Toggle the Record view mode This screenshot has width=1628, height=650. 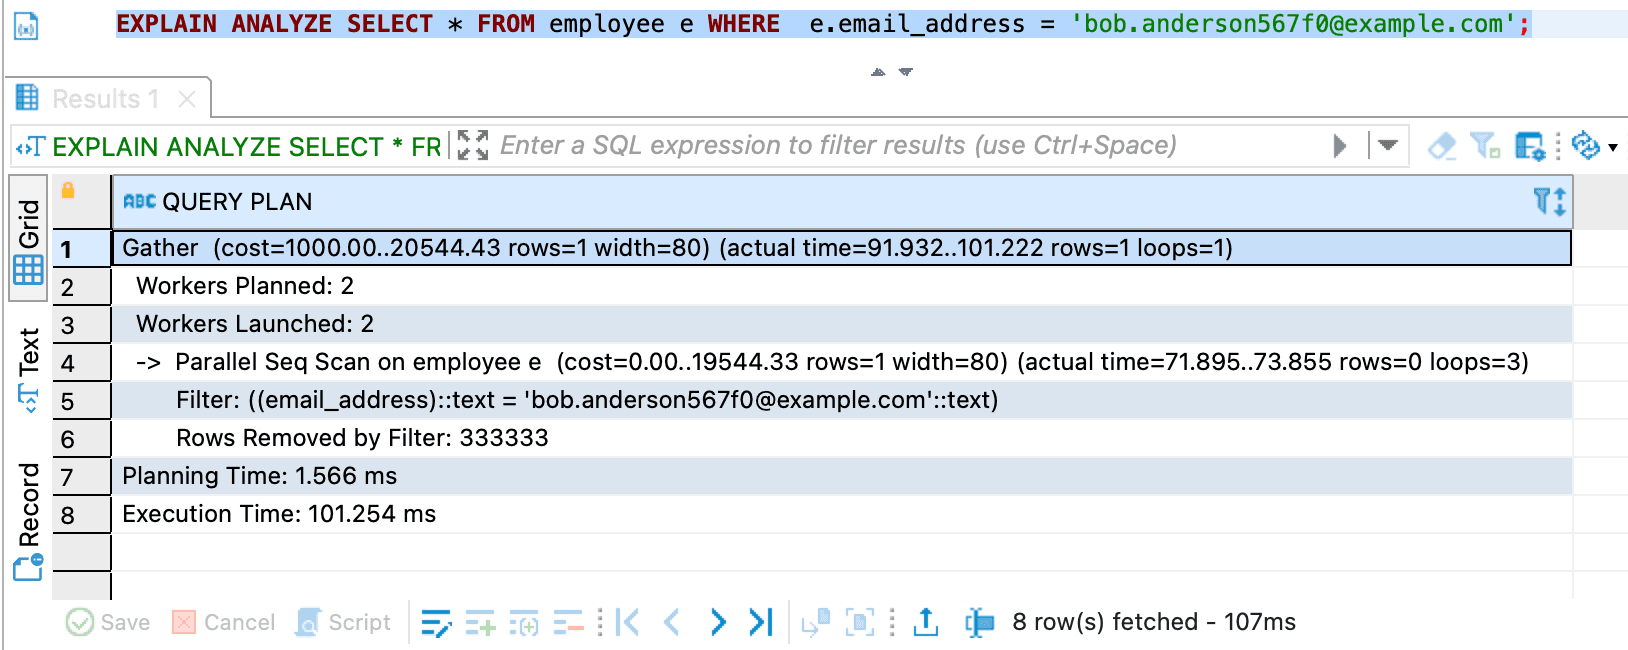pos(28,520)
